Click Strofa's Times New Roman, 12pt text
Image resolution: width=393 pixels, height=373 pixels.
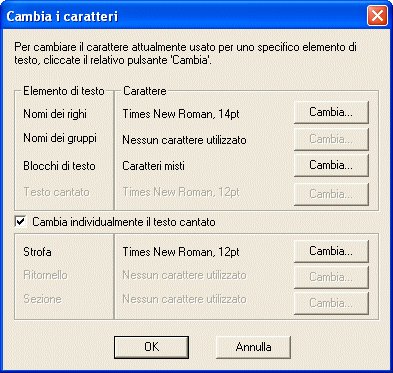click(181, 252)
